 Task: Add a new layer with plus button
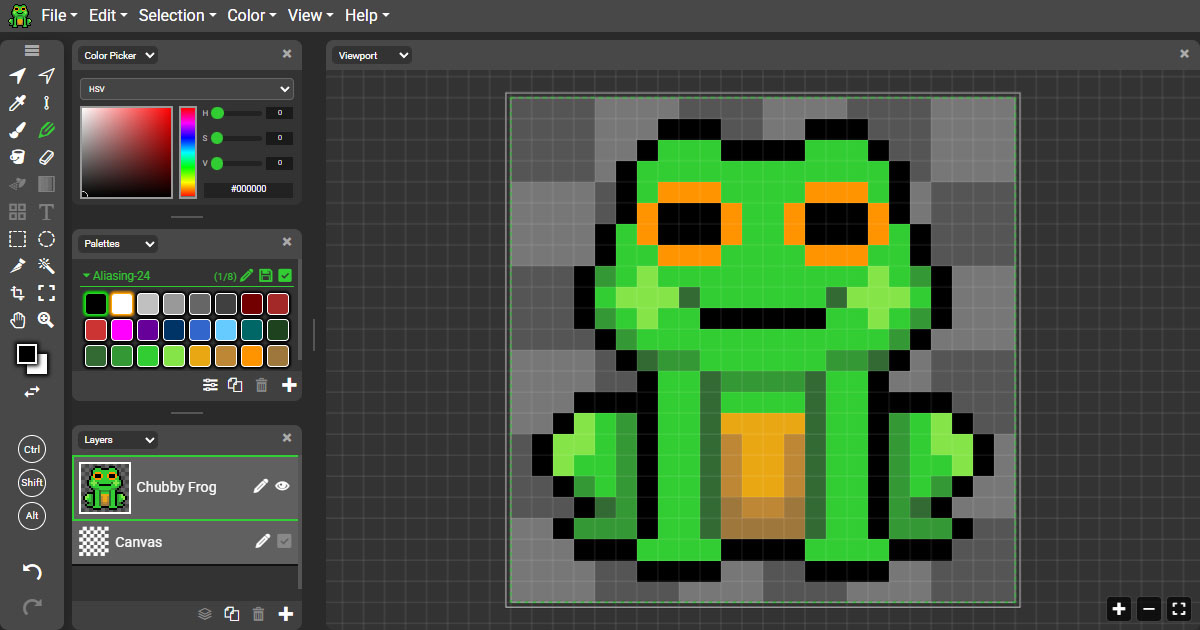pyautogui.click(x=285, y=613)
